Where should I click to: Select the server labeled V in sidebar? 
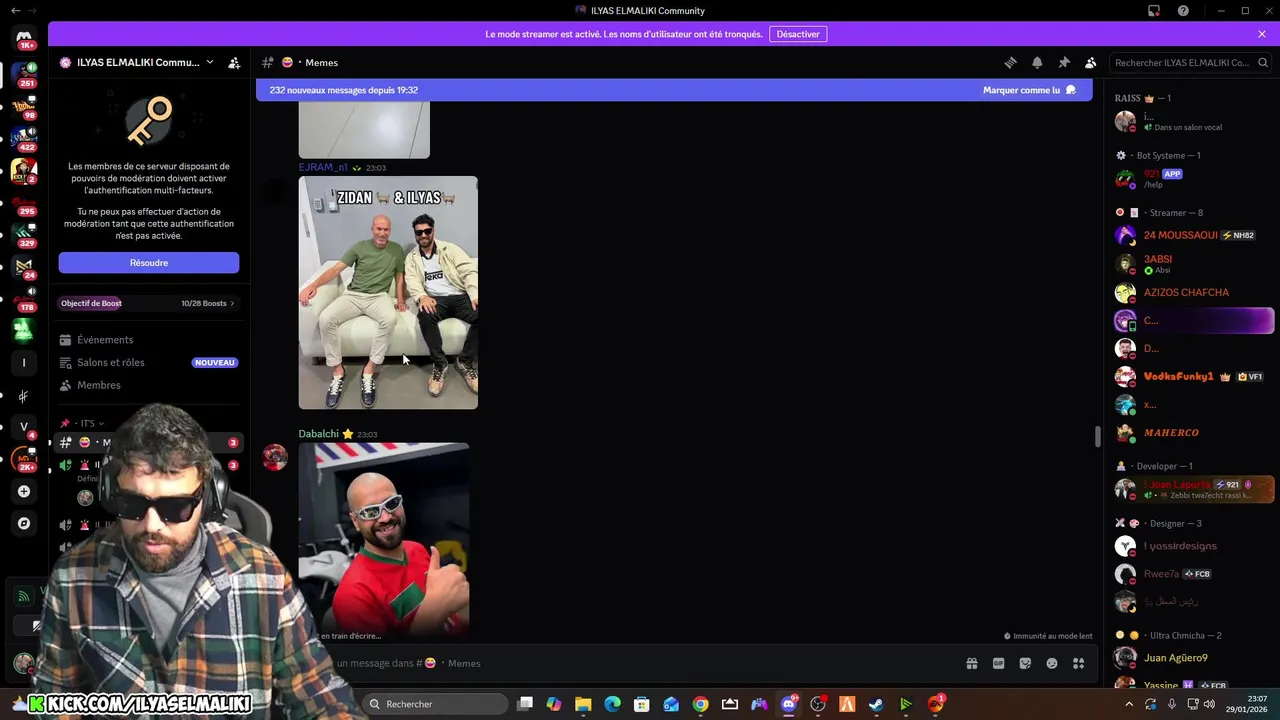click(24, 427)
